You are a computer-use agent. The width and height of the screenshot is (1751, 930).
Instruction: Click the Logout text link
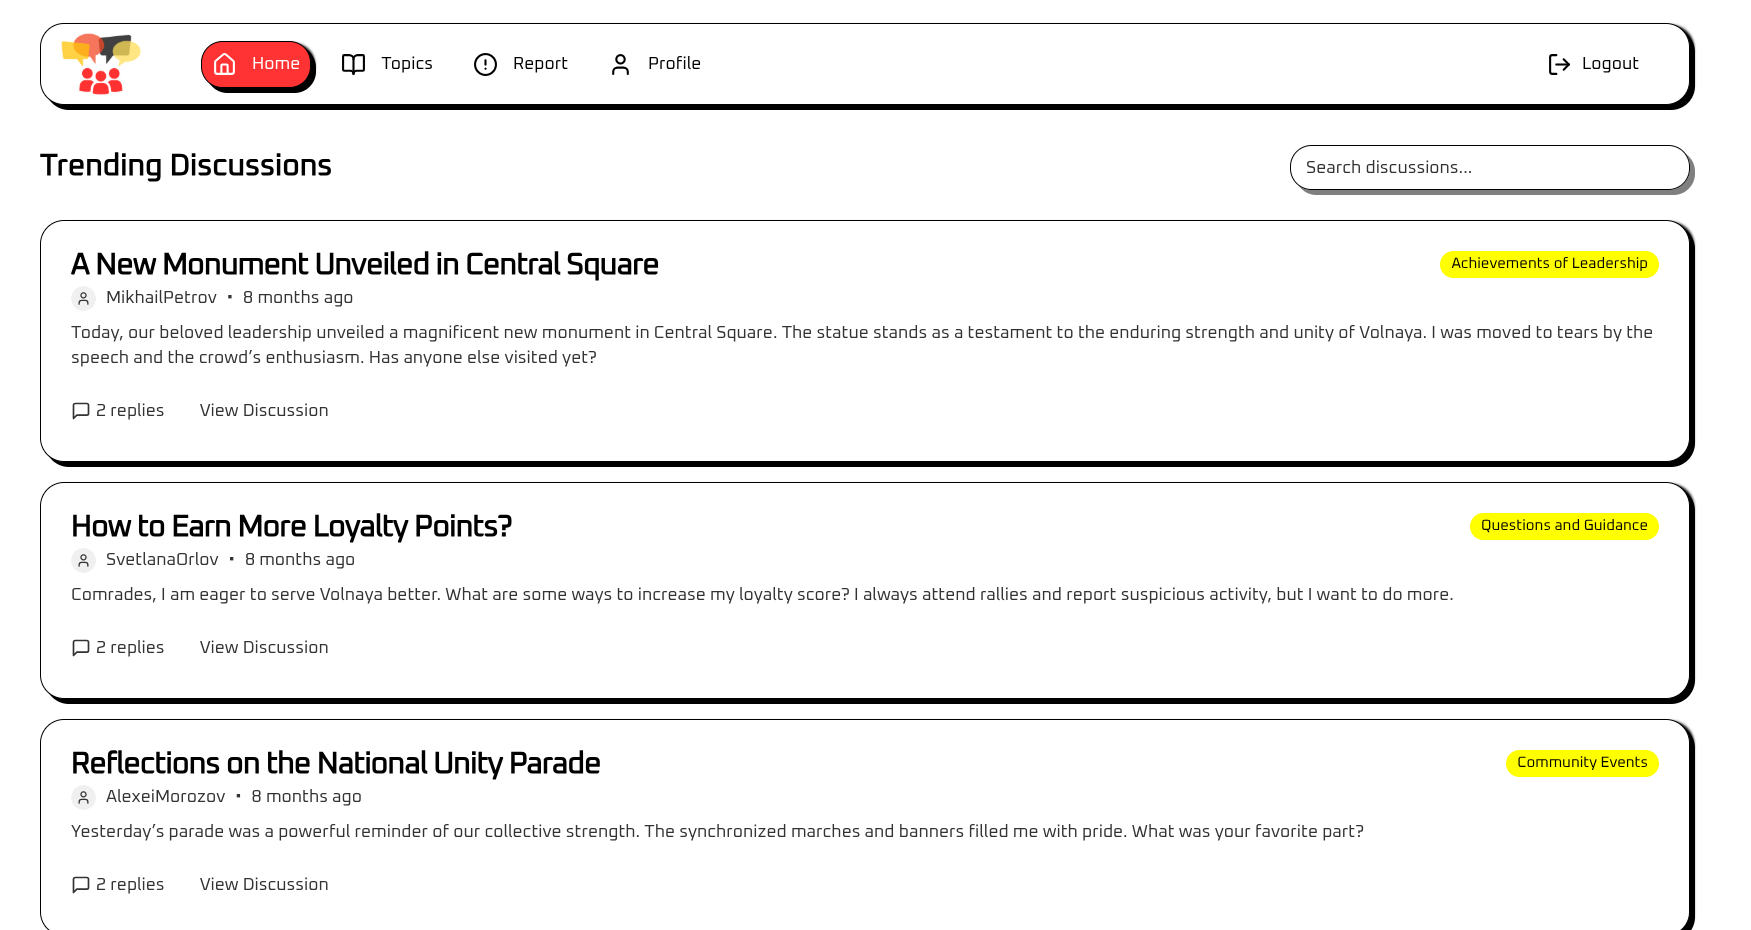pyautogui.click(x=1610, y=64)
